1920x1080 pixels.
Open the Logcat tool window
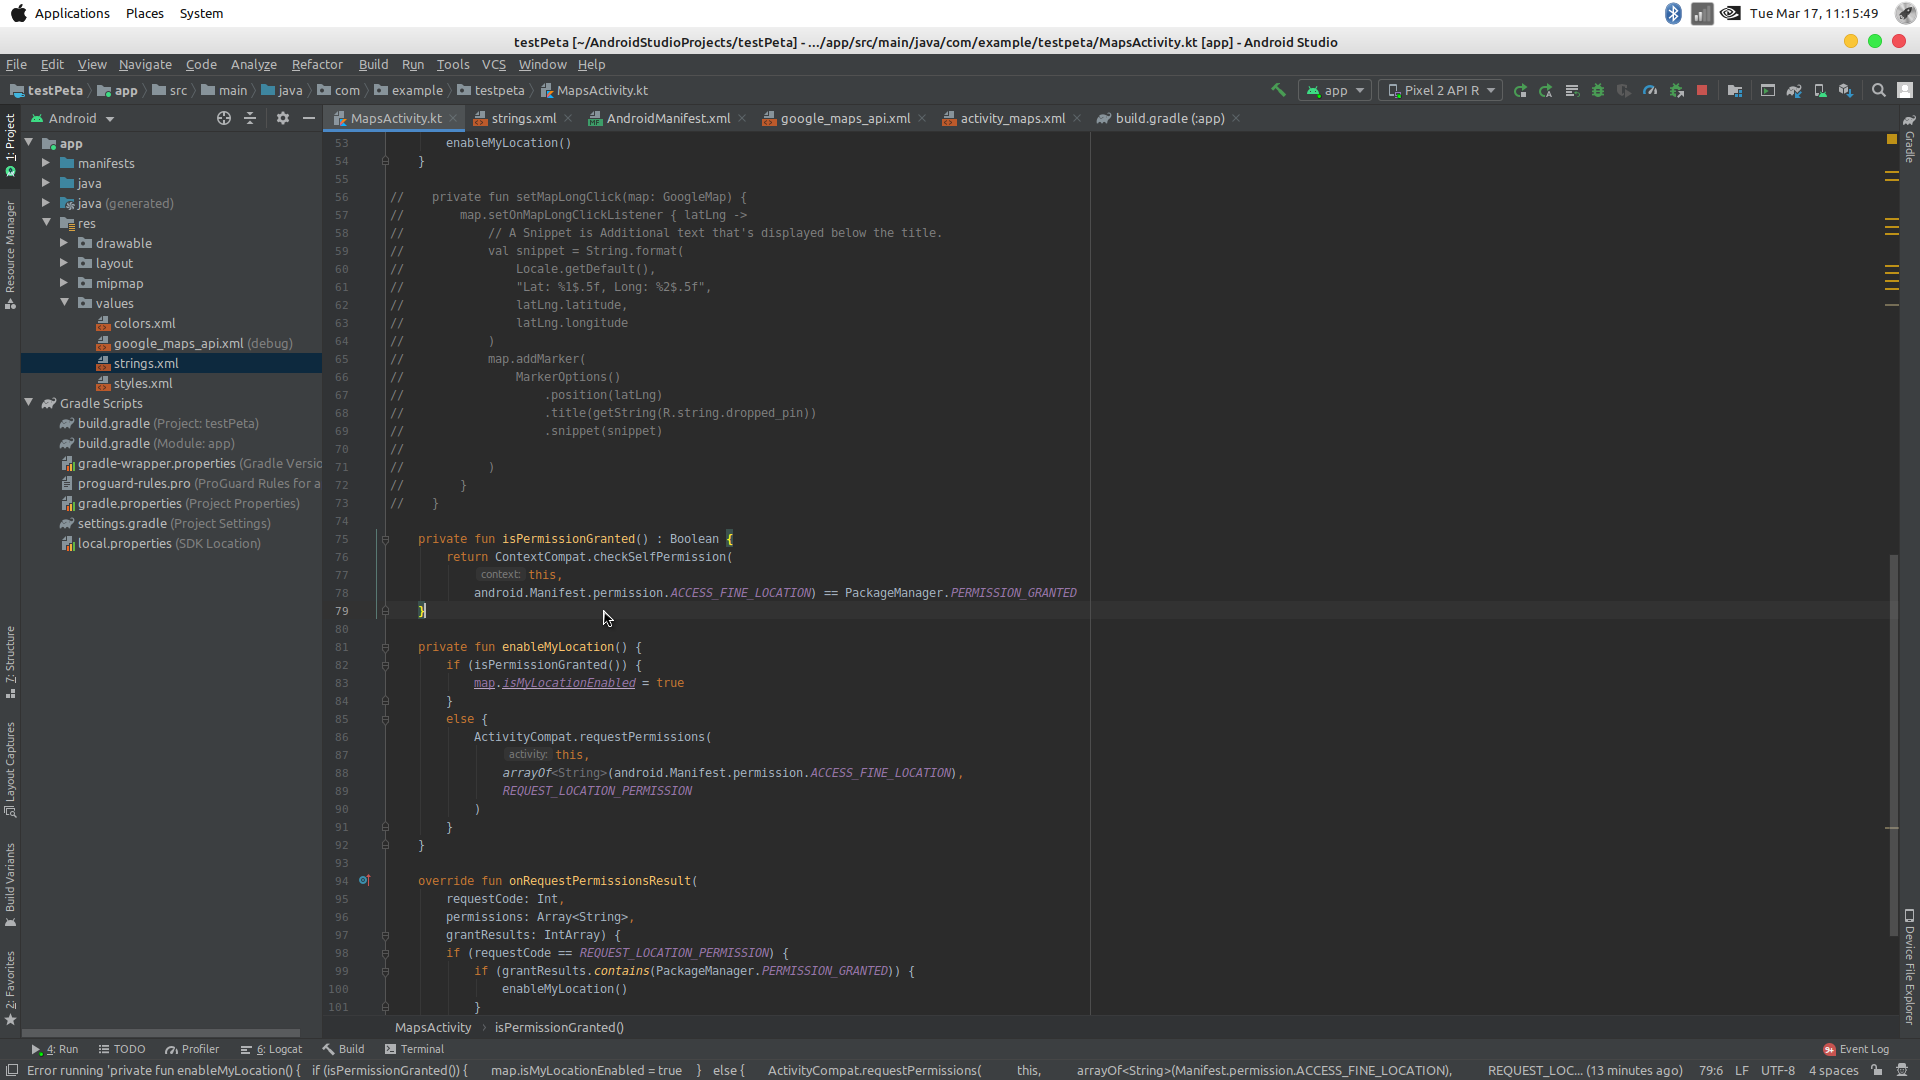pyautogui.click(x=271, y=1049)
